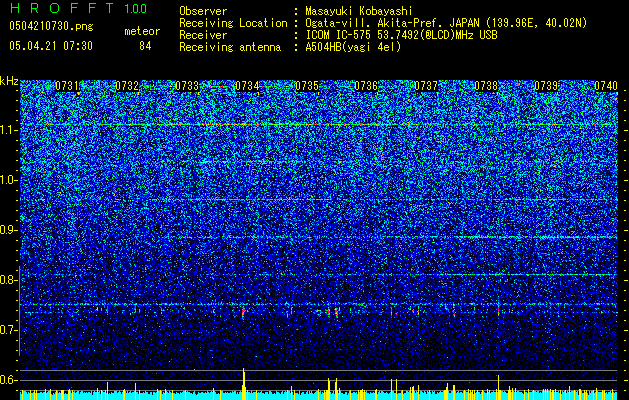This screenshot has width=629, height=400.
Task: Select location text Ogata-vill. Akita-Pref. JAPAN
Action: coord(391,23)
